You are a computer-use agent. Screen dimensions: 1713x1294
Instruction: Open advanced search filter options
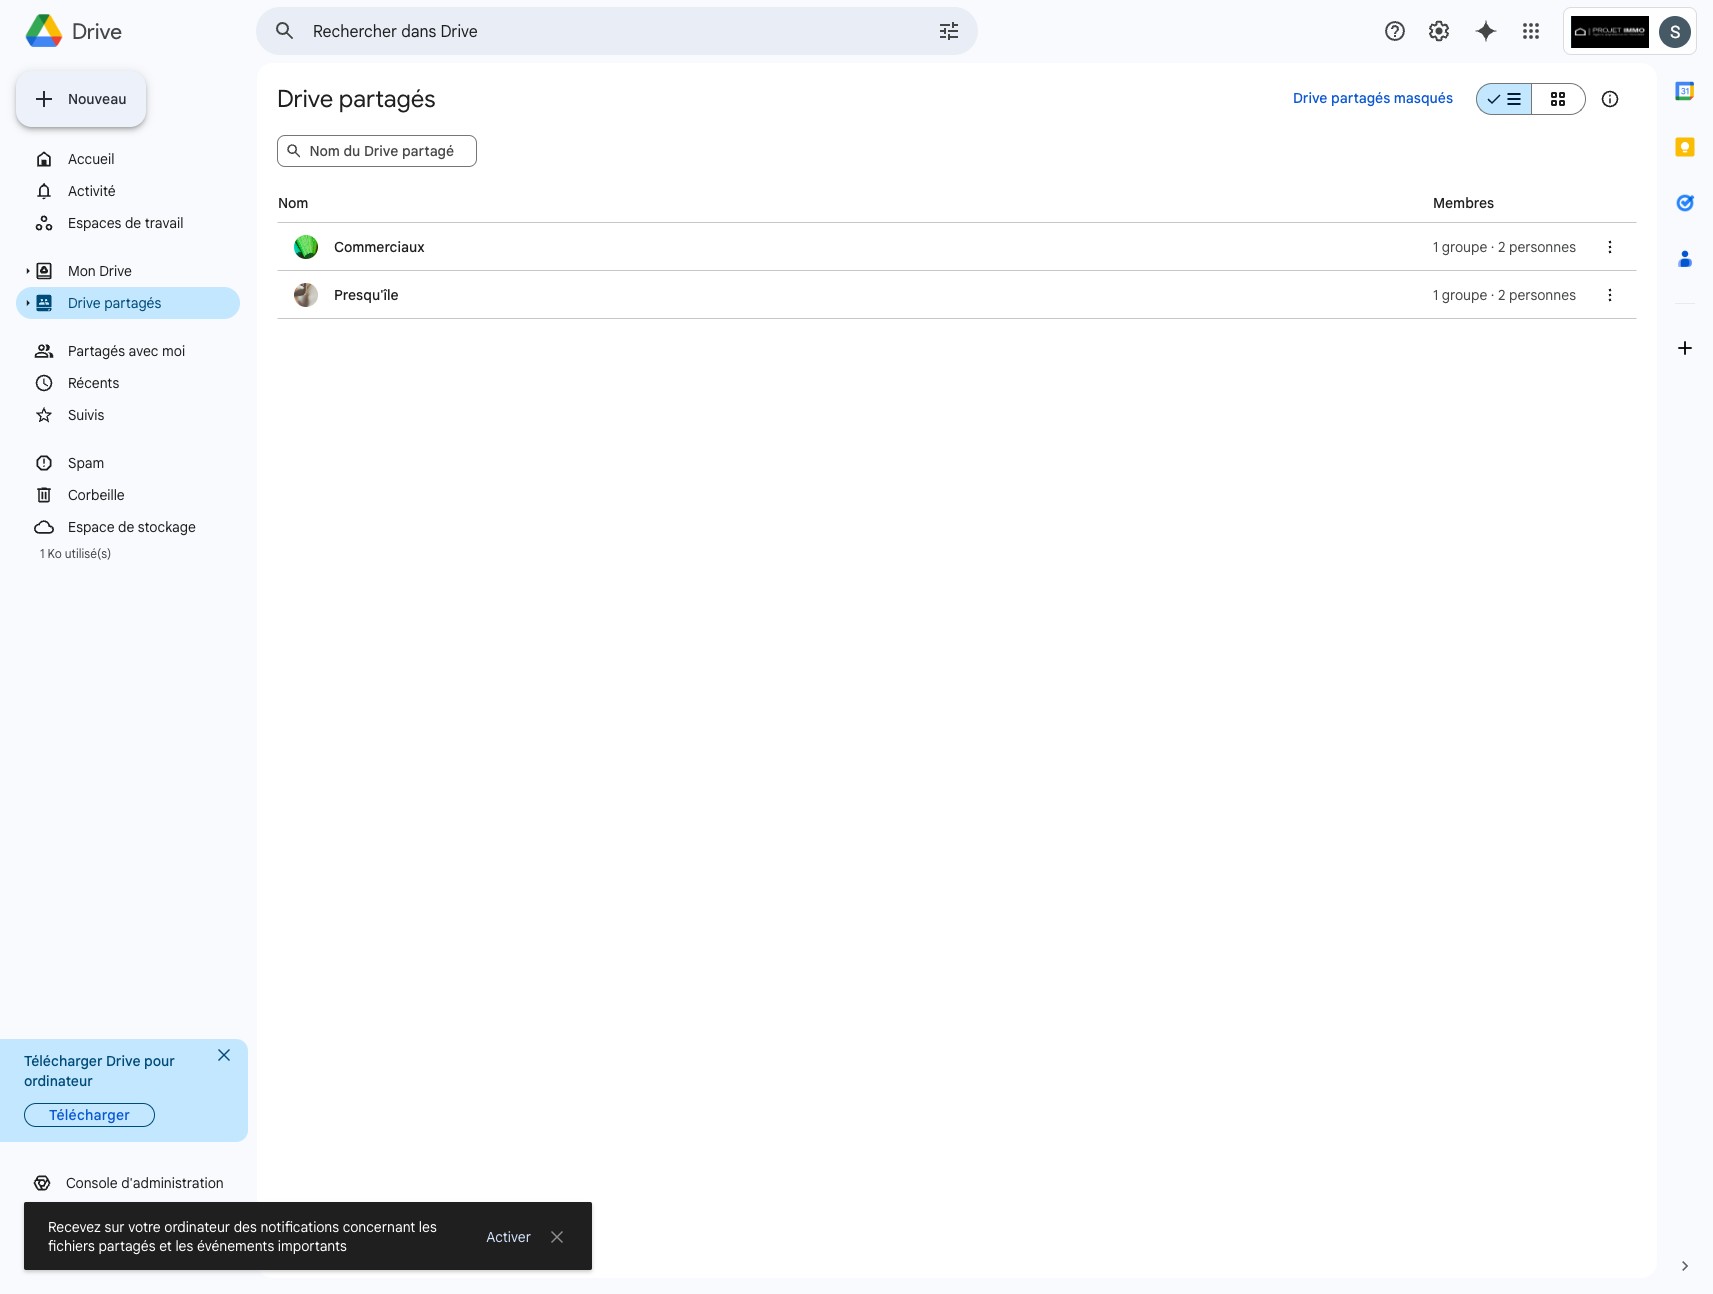click(x=948, y=31)
